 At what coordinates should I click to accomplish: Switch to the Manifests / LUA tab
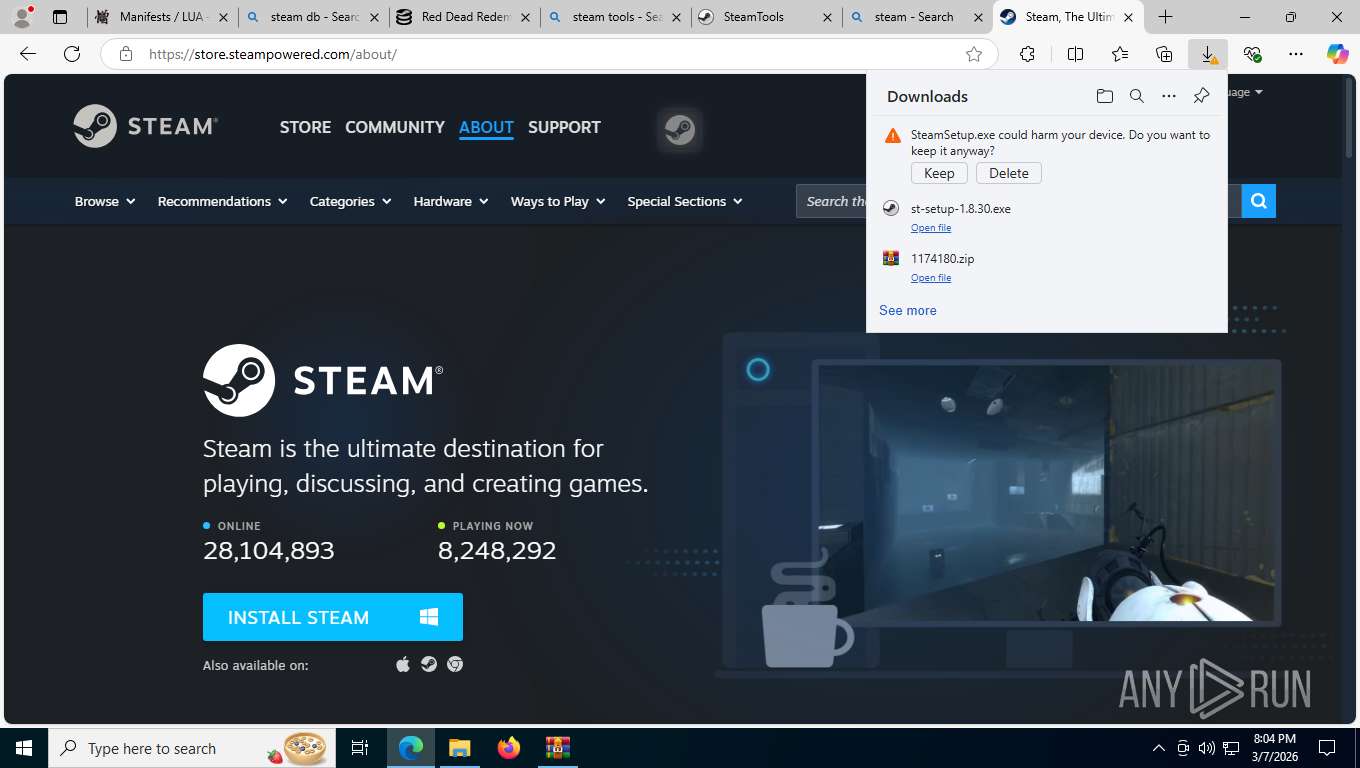click(x=163, y=17)
